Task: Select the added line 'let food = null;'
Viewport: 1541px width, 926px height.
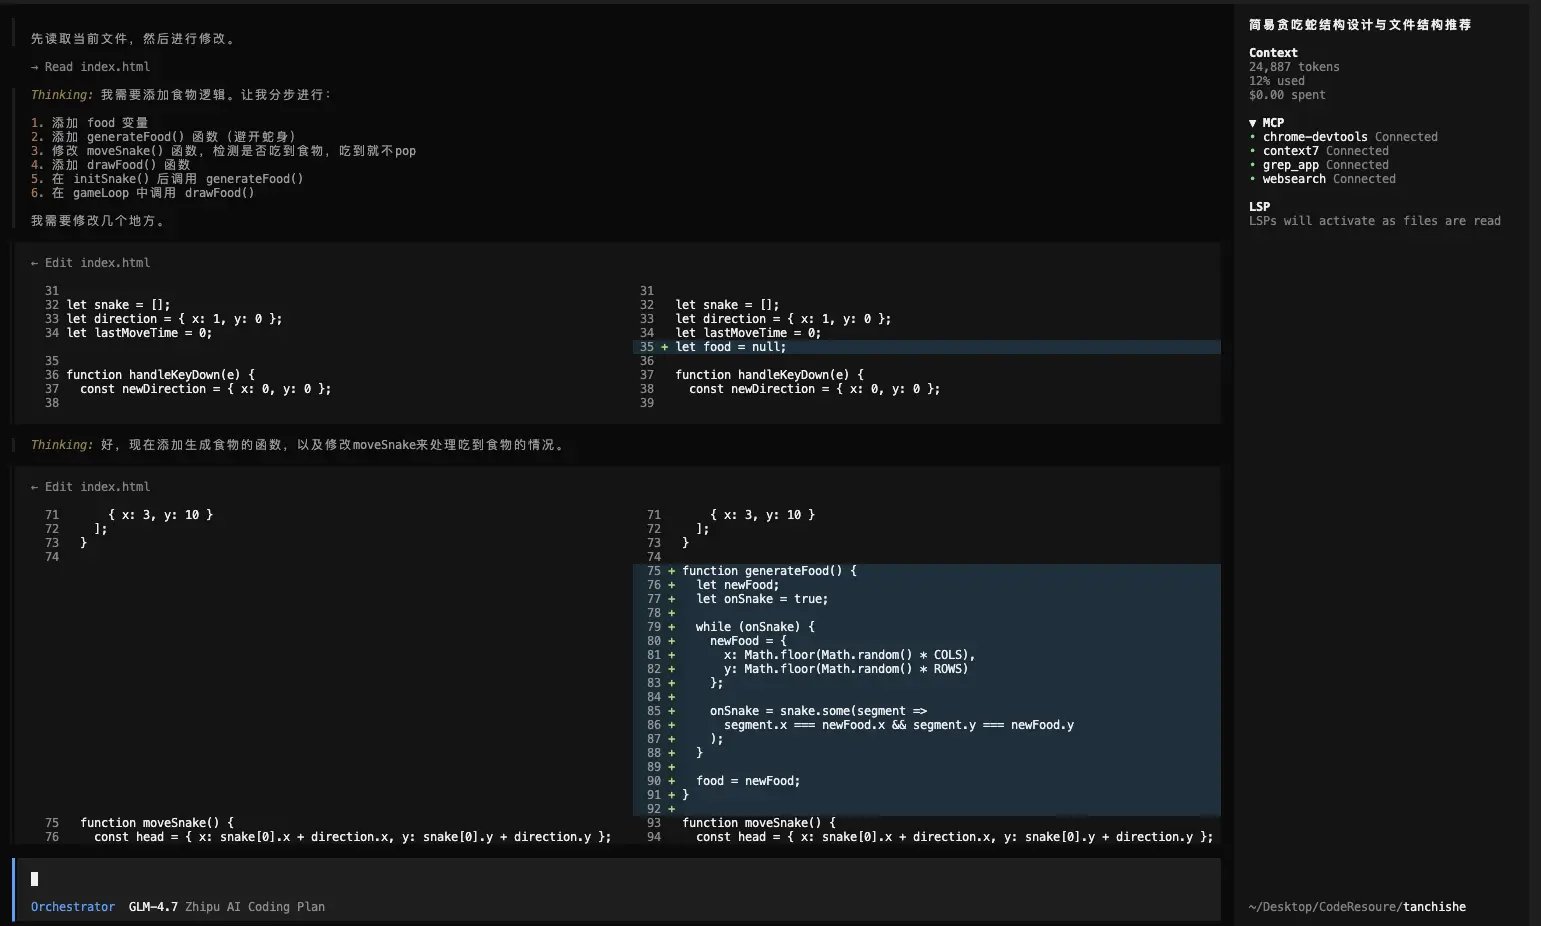Action: click(730, 347)
